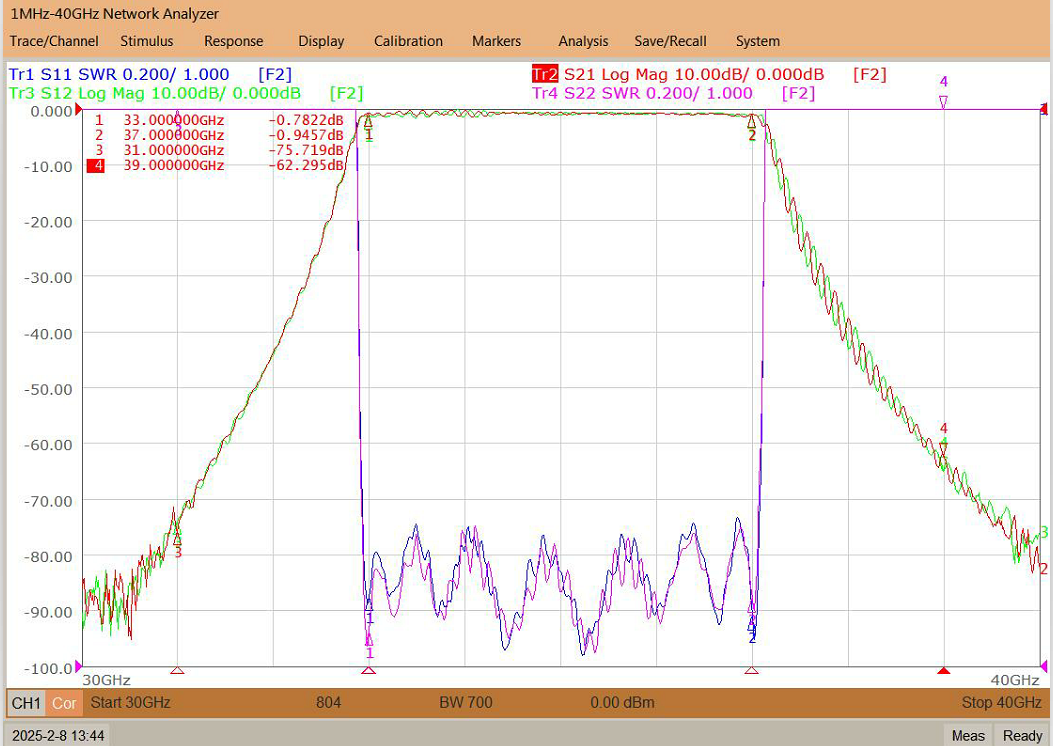Screen dimensions: 1053x746
Task: Click magenta marker 4 triangle above graph
Action: [944, 102]
